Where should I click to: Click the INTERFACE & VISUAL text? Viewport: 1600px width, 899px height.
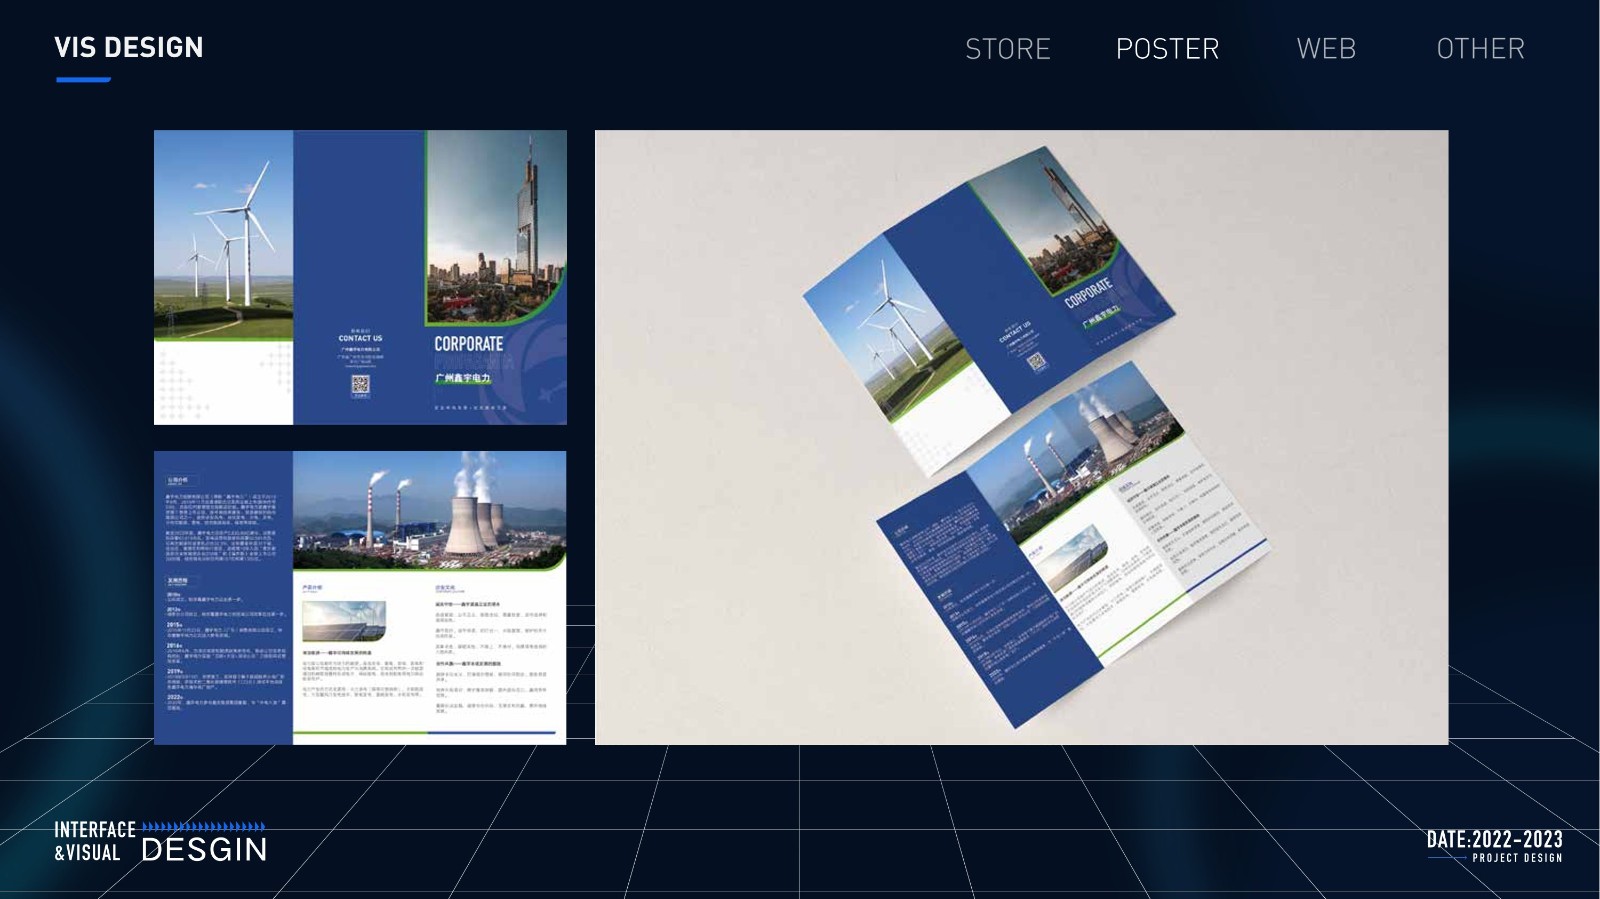[x=94, y=841]
